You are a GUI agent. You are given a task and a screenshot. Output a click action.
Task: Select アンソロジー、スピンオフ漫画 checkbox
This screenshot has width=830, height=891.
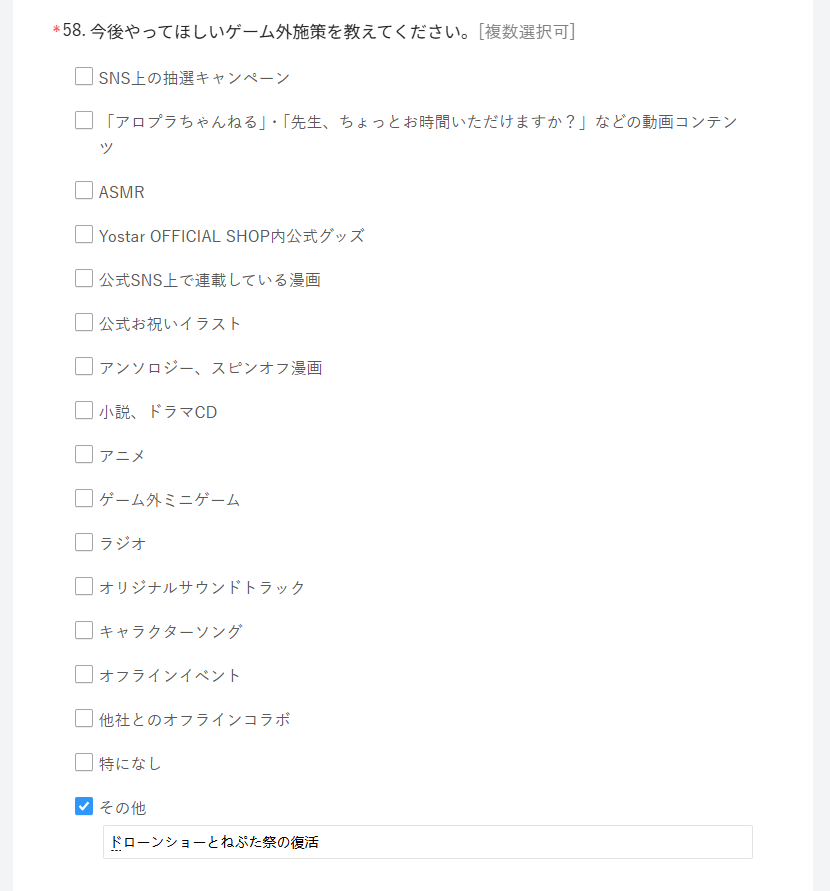point(84,367)
